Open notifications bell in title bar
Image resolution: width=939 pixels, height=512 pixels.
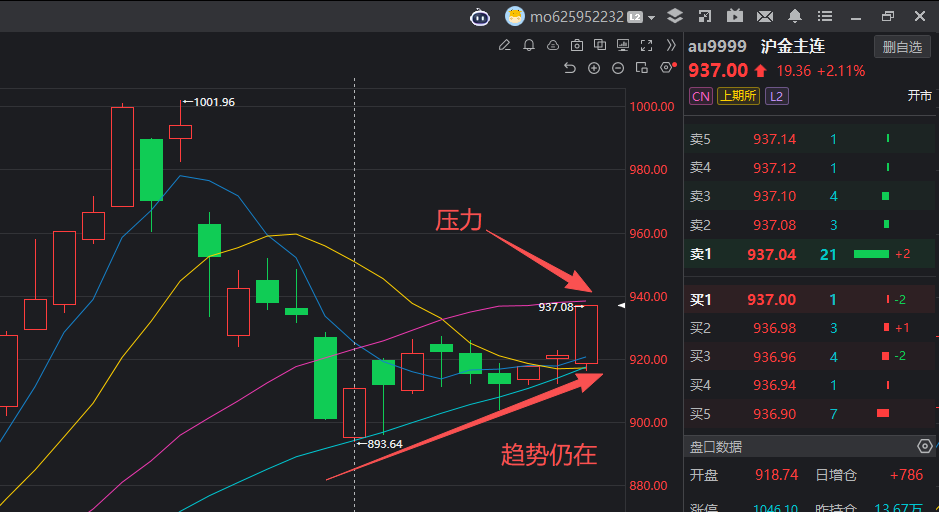795,16
